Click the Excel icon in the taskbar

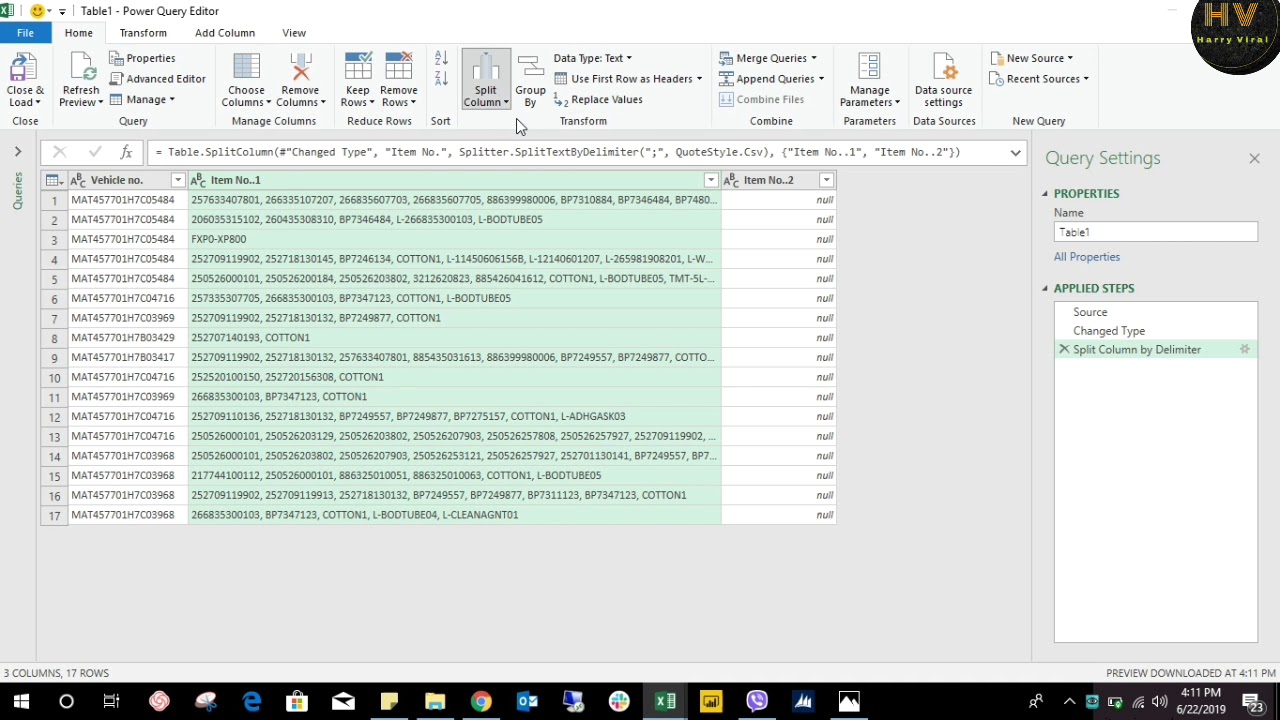point(665,702)
